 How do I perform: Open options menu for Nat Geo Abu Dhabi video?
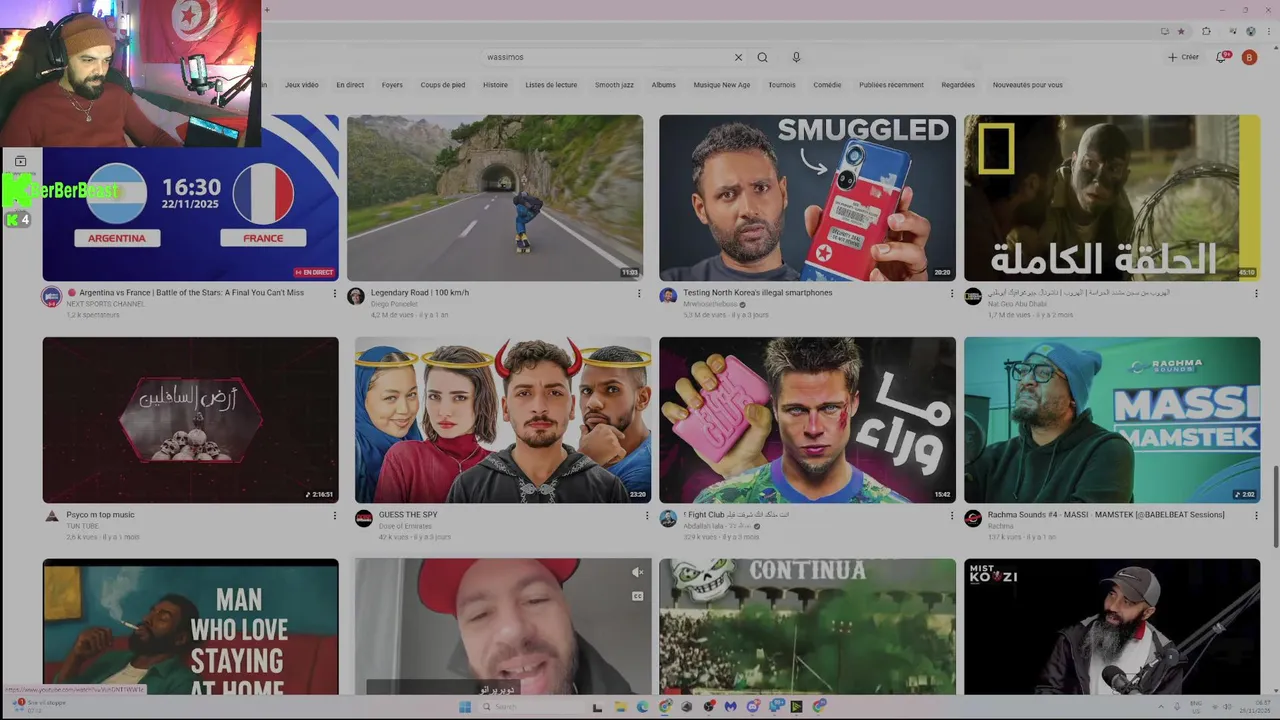click(x=1256, y=293)
